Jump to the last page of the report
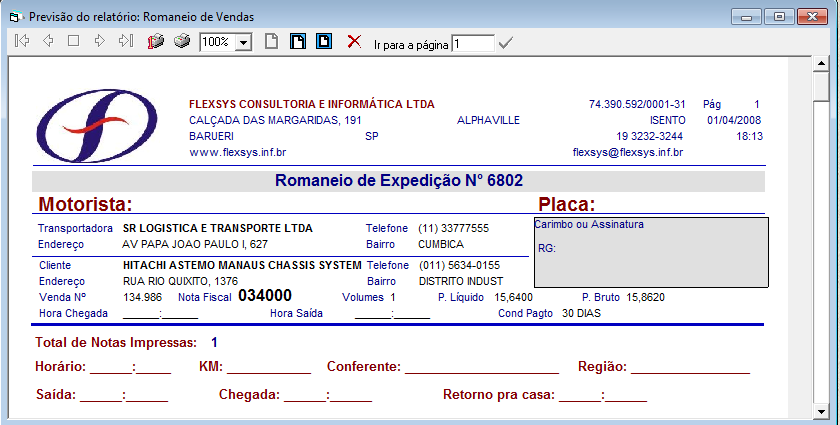Screen dimensions: 840x425 pyautogui.click(x=126, y=41)
